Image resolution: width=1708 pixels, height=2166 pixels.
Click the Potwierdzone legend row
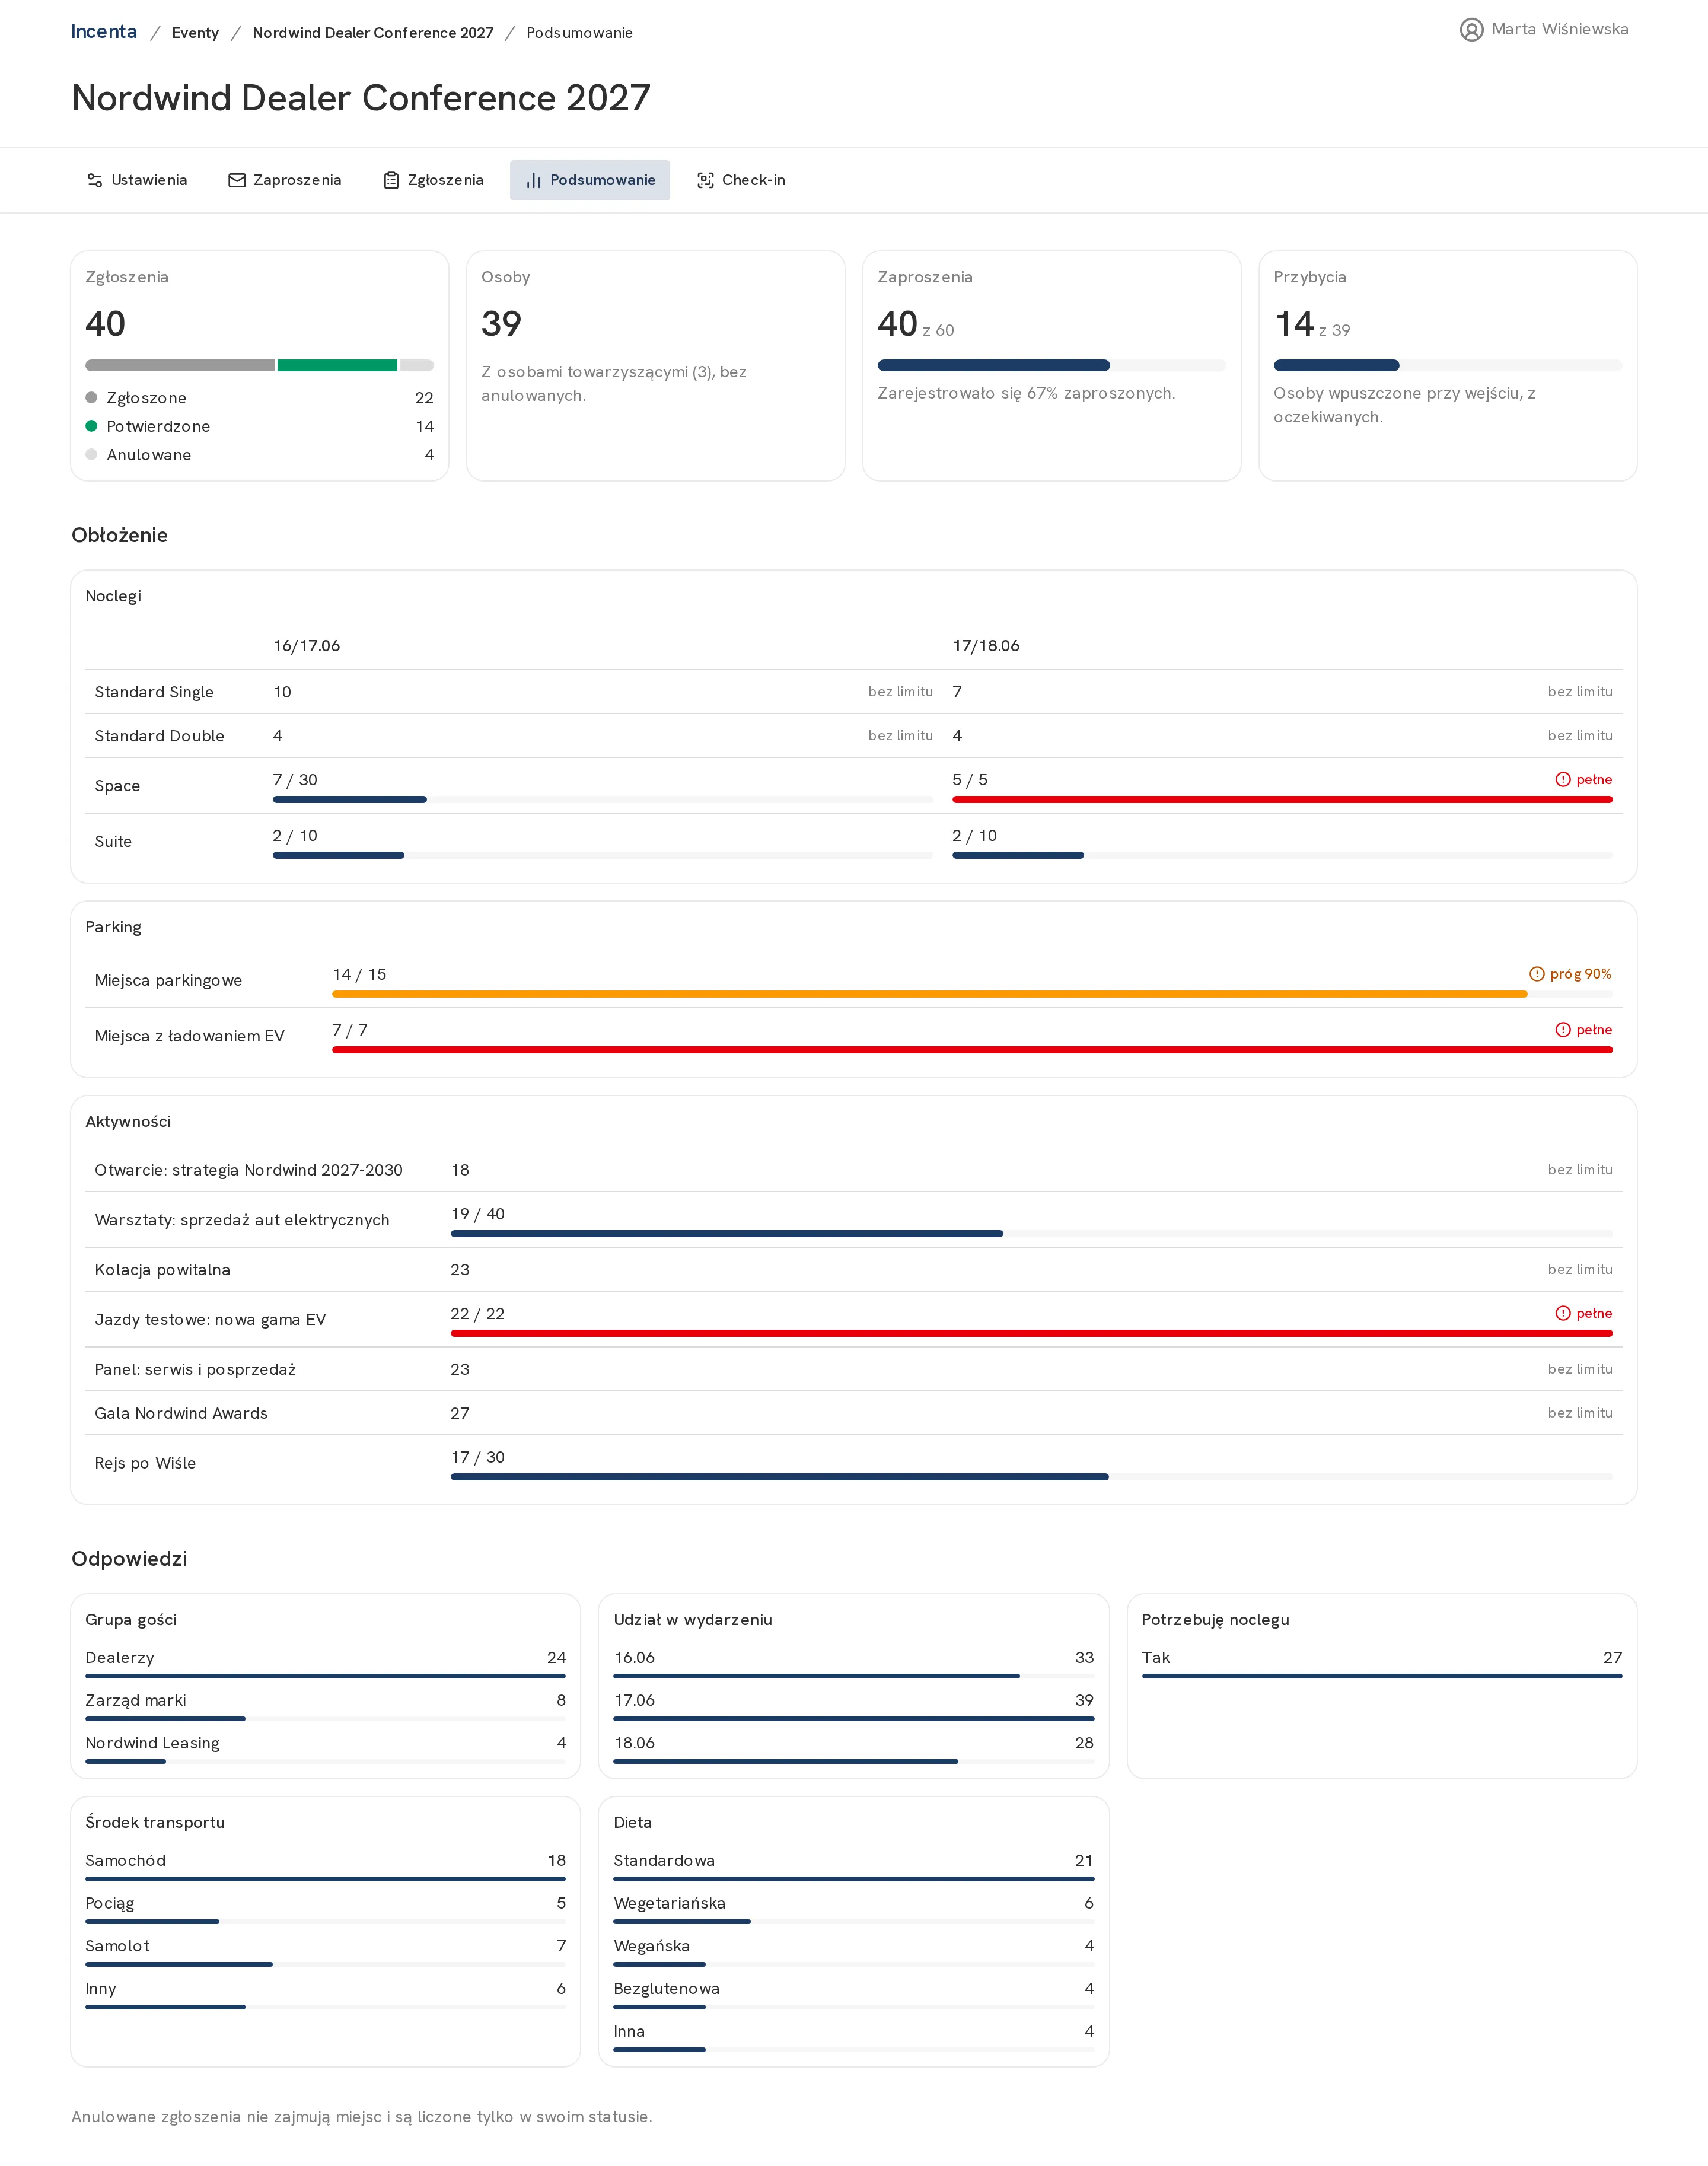[260, 426]
